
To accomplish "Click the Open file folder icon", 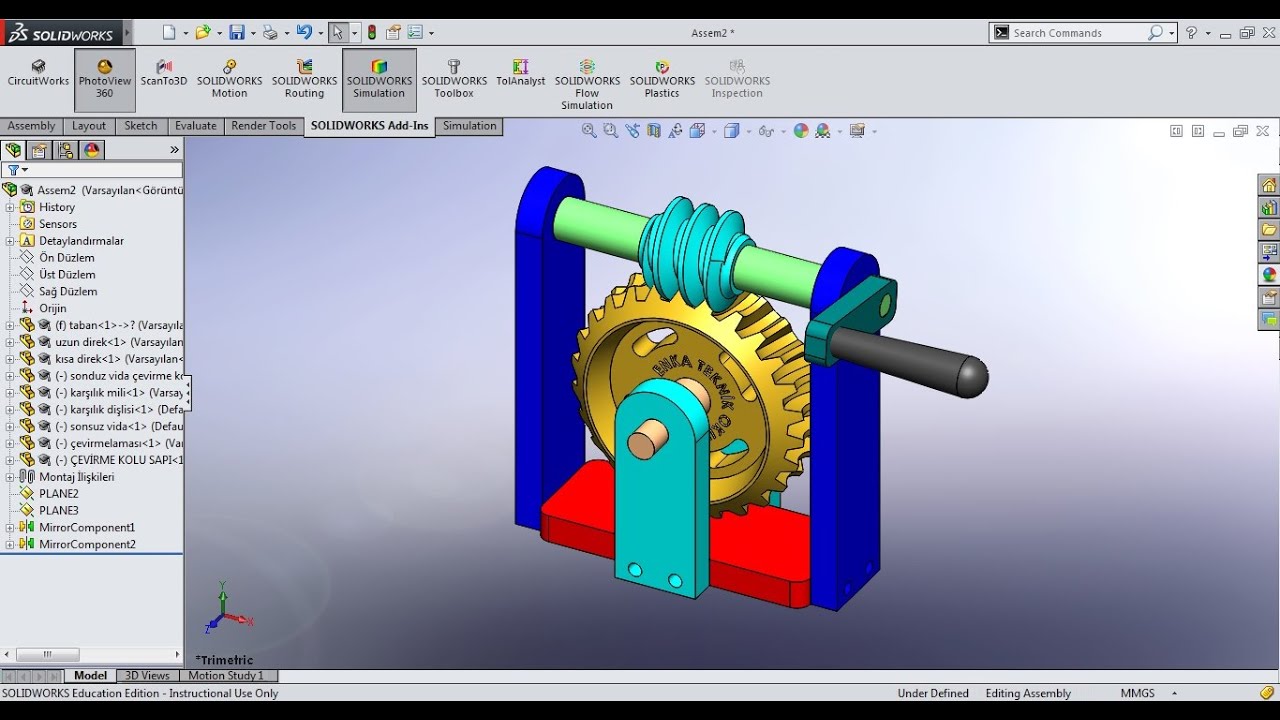I will pyautogui.click(x=203, y=33).
